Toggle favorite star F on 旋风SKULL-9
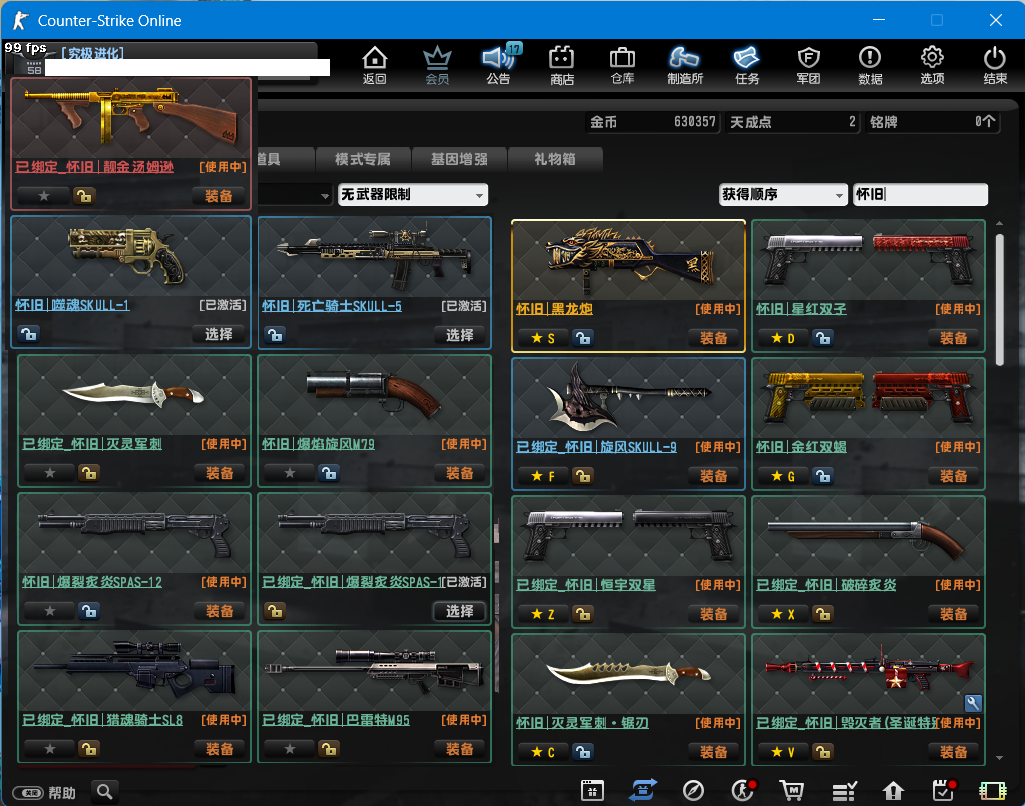This screenshot has height=806, width=1025. [x=543, y=476]
